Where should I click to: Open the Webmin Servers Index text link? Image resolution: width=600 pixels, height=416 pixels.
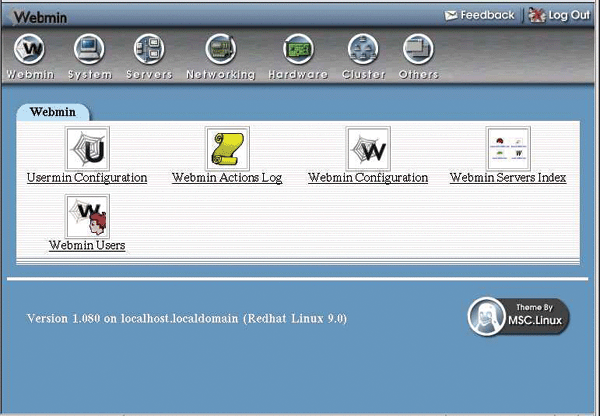508,178
